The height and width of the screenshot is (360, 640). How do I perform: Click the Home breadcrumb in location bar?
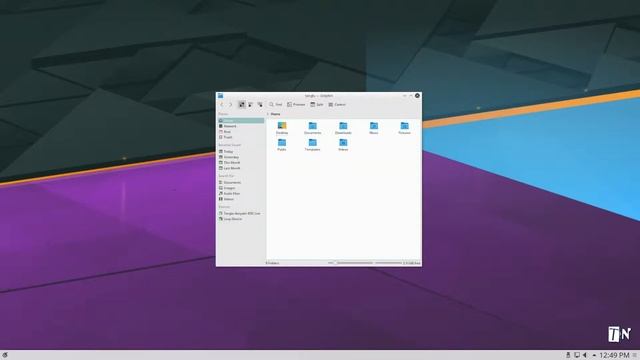pos(276,114)
